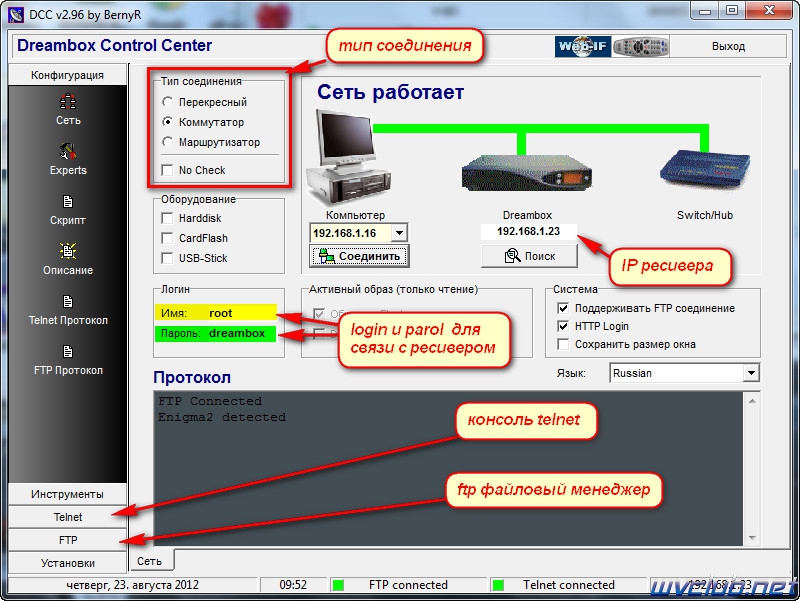800x601 pixels.
Task: Open the Язык language dropdown
Action: click(751, 373)
